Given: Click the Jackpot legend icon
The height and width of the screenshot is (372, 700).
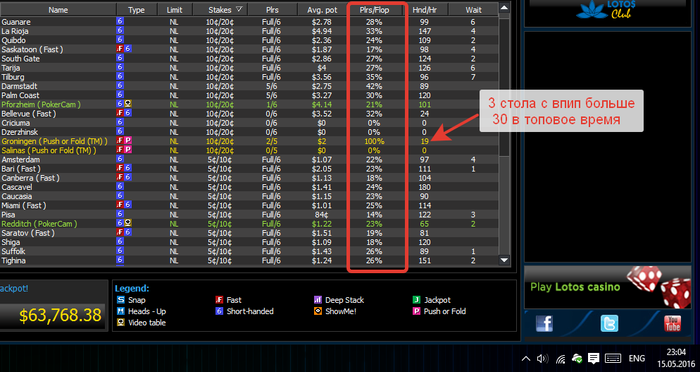Looking at the screenshot, I should tap(416, 300).
